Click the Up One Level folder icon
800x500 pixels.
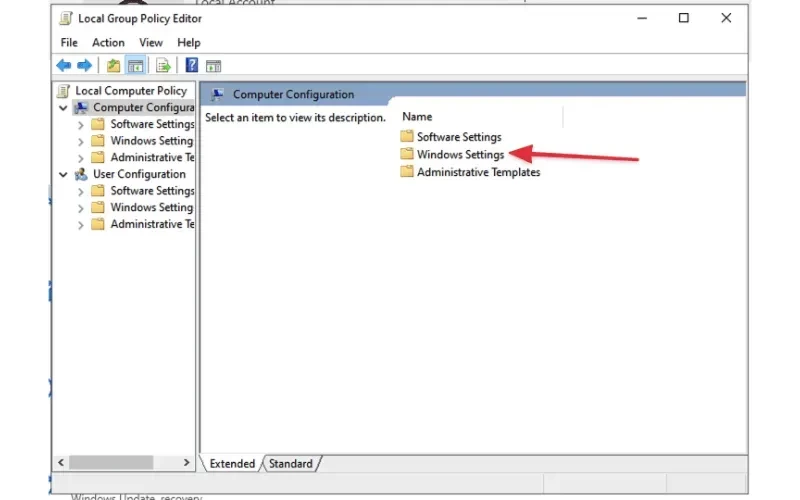point(113,65)
